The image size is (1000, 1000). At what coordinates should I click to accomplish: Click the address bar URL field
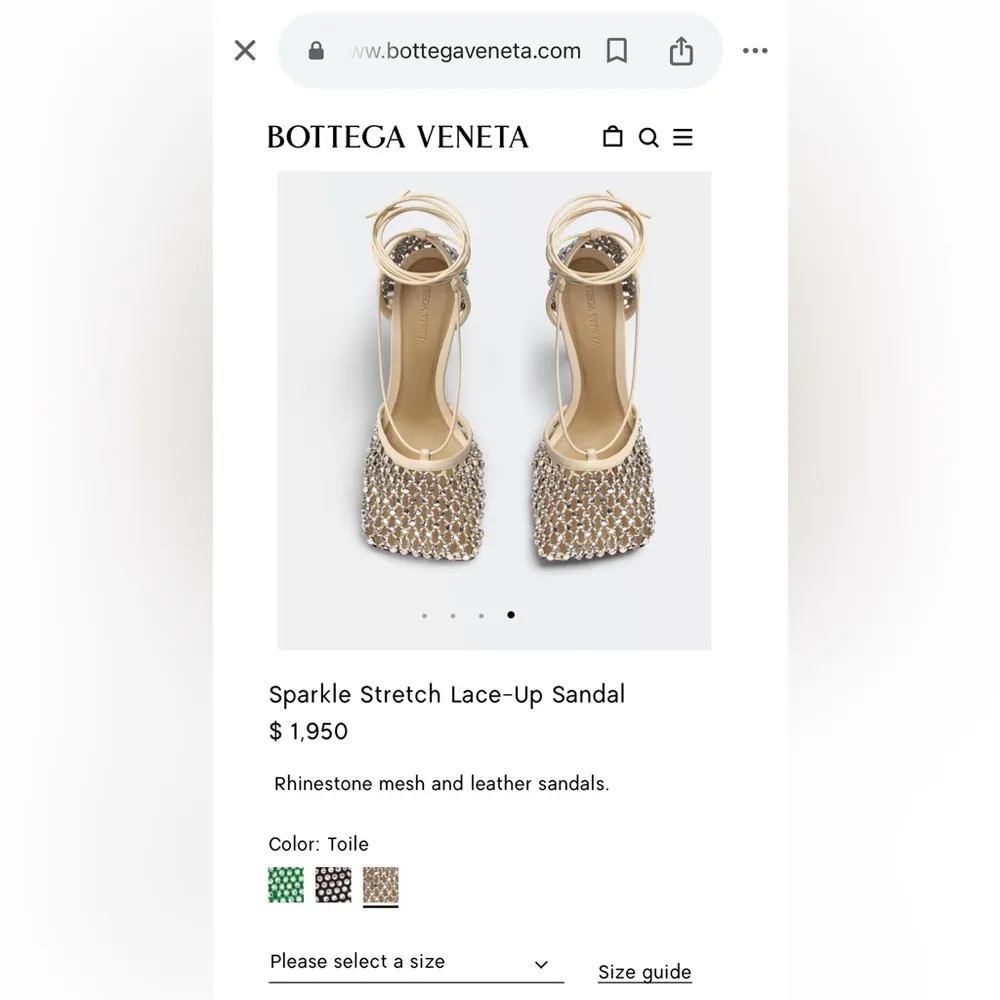click(463, 50)
